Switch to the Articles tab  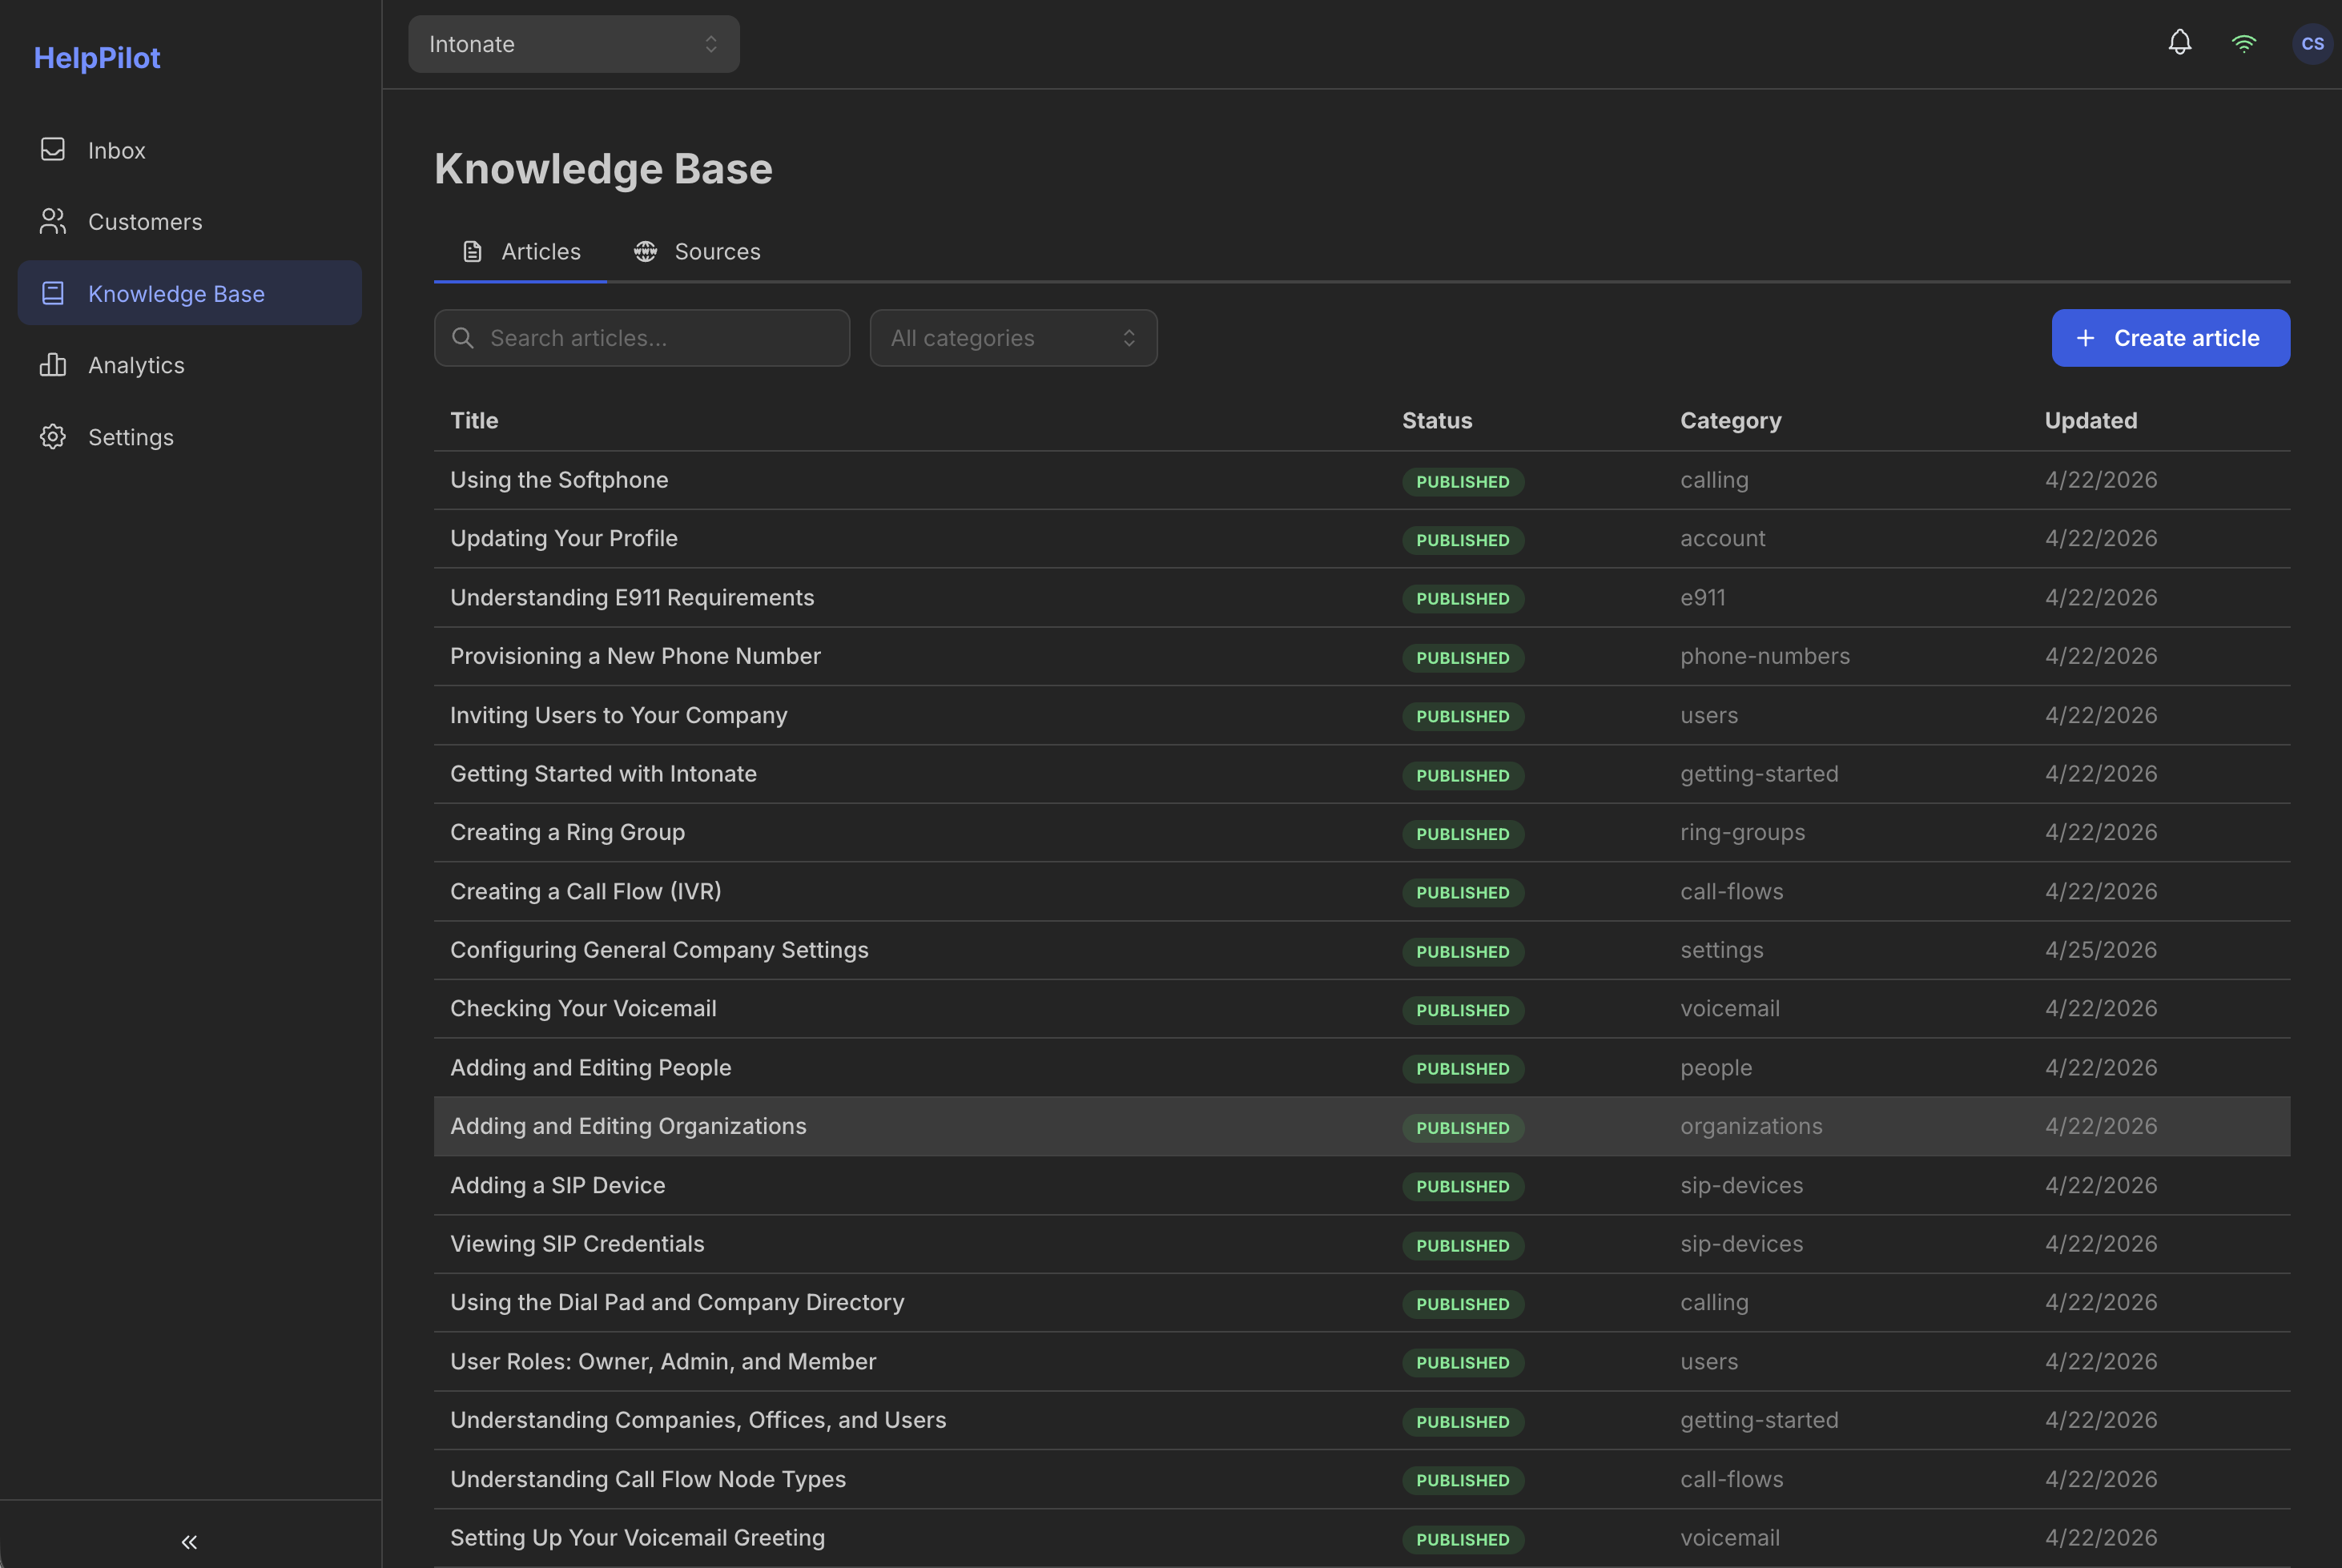coord(520,251)
